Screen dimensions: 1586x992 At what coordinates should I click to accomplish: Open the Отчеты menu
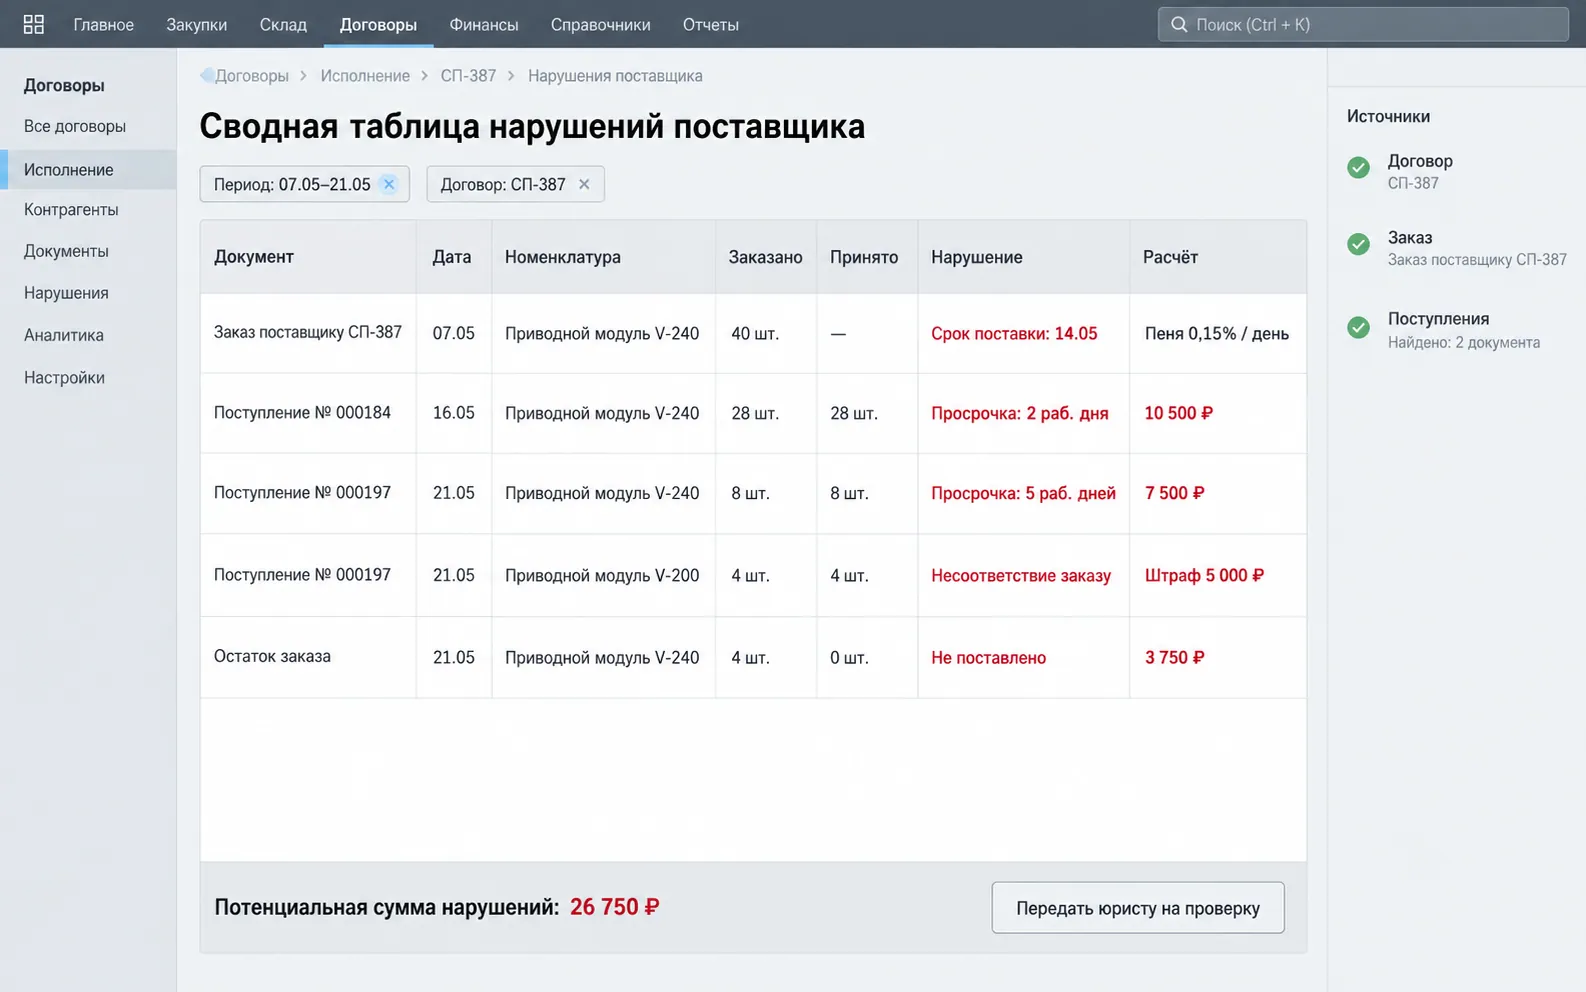pyautogui.click(x=711, y=25)
